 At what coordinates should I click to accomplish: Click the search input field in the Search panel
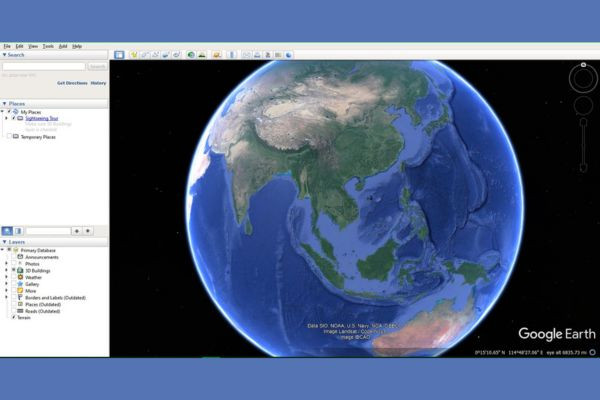44,67
